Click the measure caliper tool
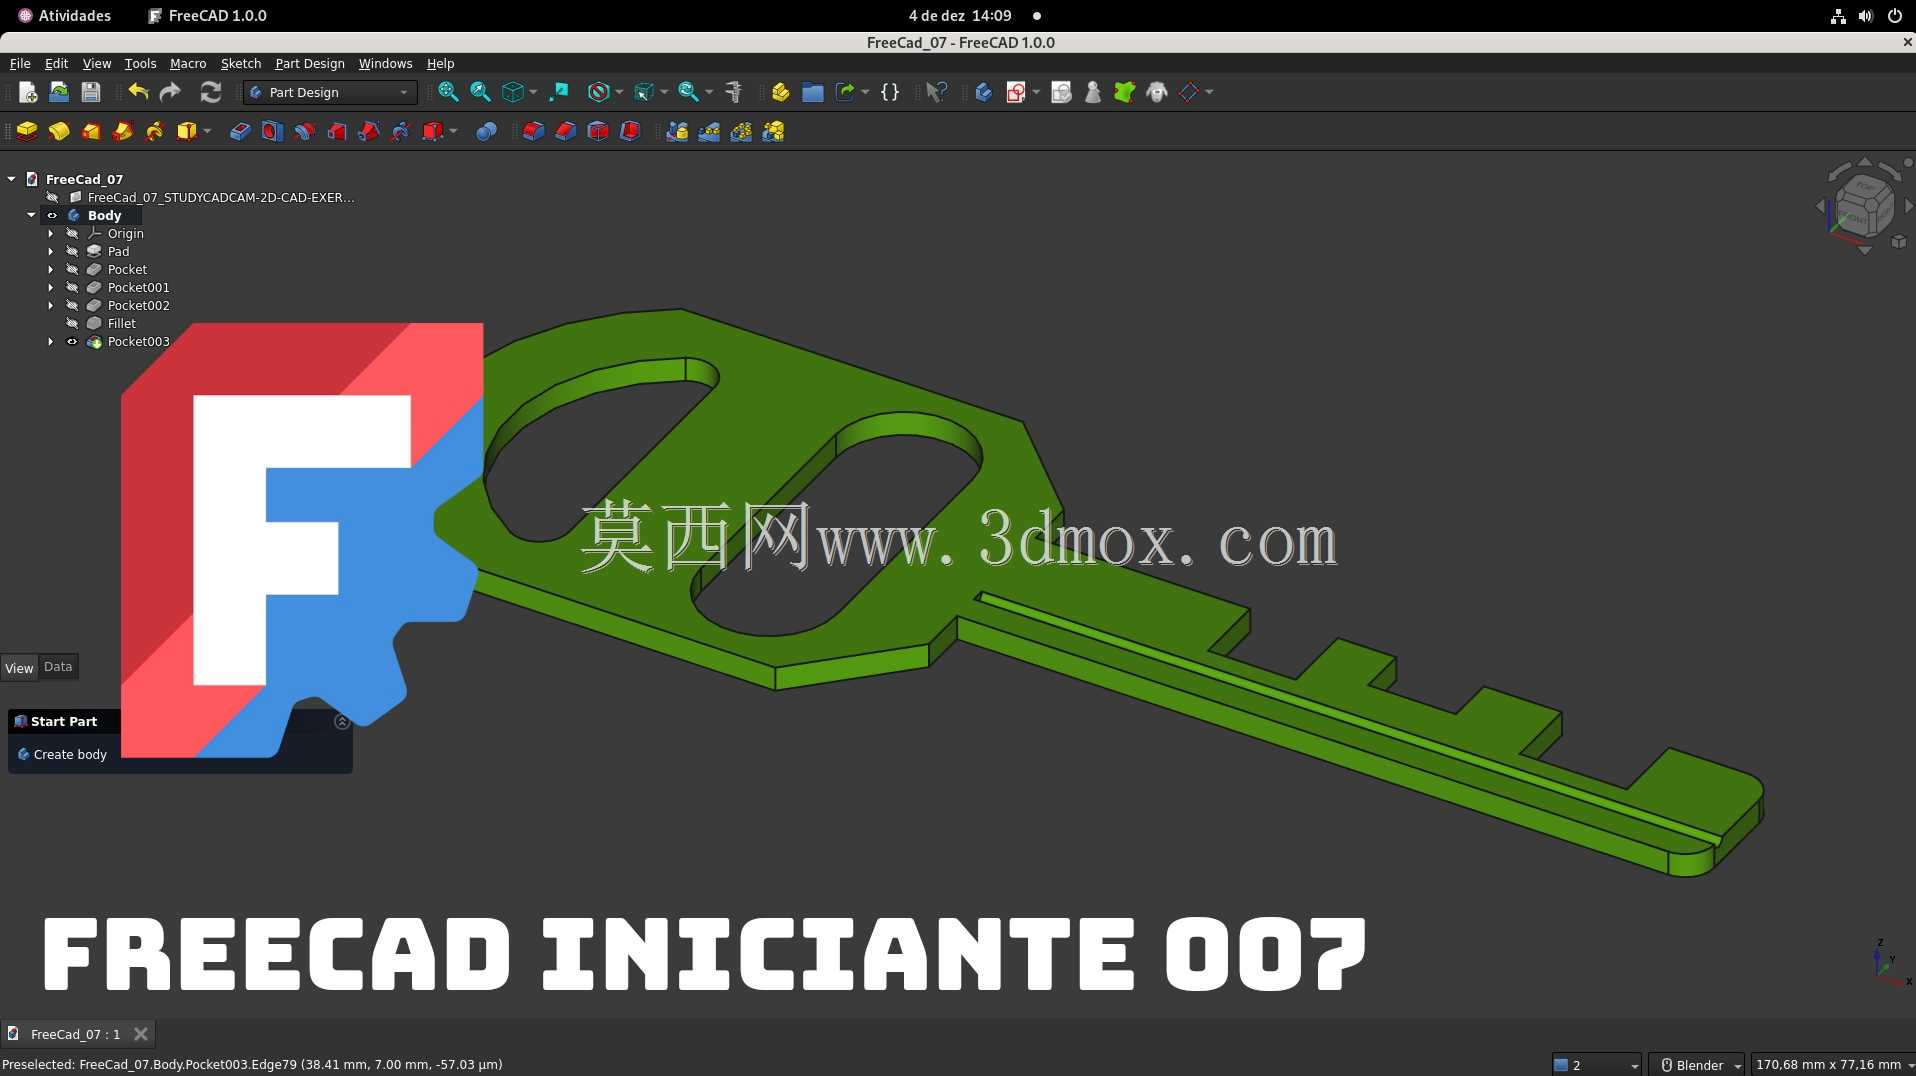Screen dimensions: 1916x1076 point(734,92)
